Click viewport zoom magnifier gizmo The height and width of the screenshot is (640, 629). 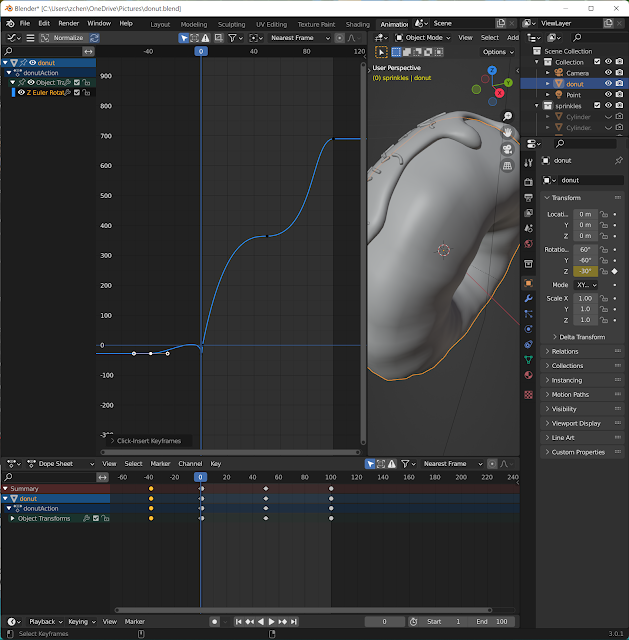point(507,116)
